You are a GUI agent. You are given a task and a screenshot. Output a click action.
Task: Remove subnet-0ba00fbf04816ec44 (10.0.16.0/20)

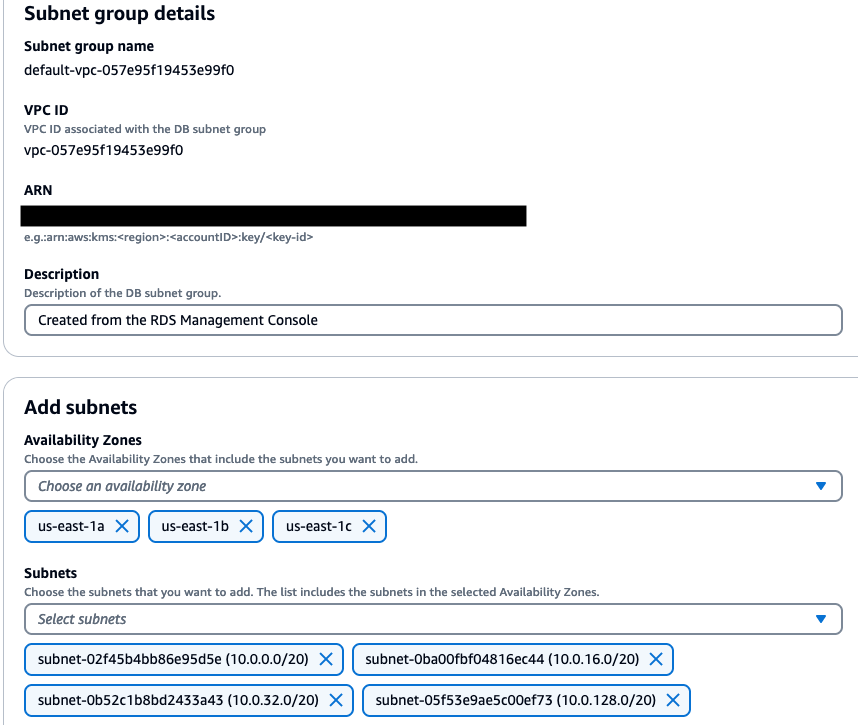[656, 659]
